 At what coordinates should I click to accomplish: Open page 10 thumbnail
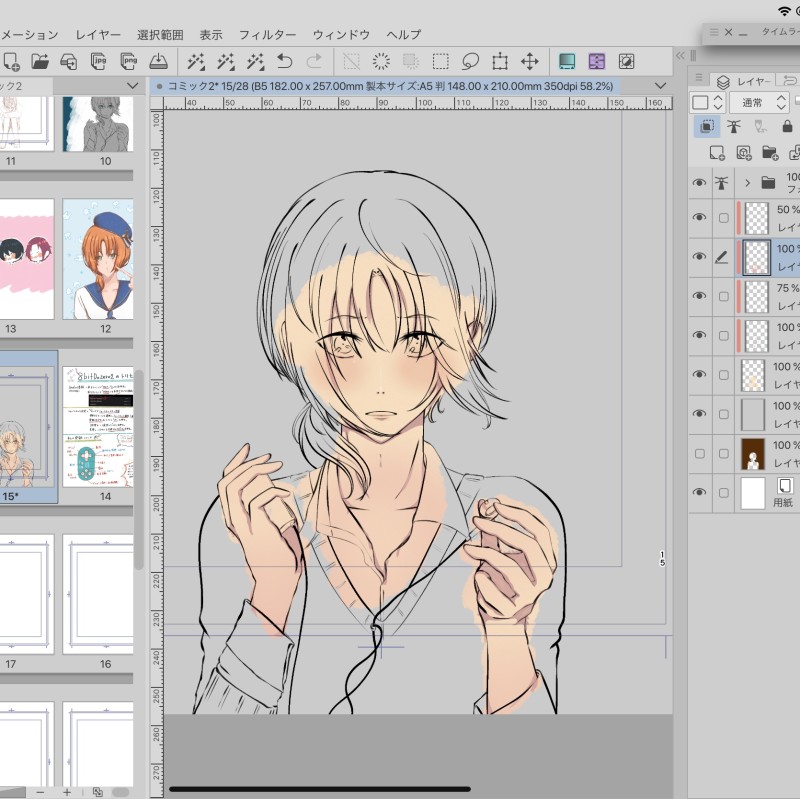98,124
